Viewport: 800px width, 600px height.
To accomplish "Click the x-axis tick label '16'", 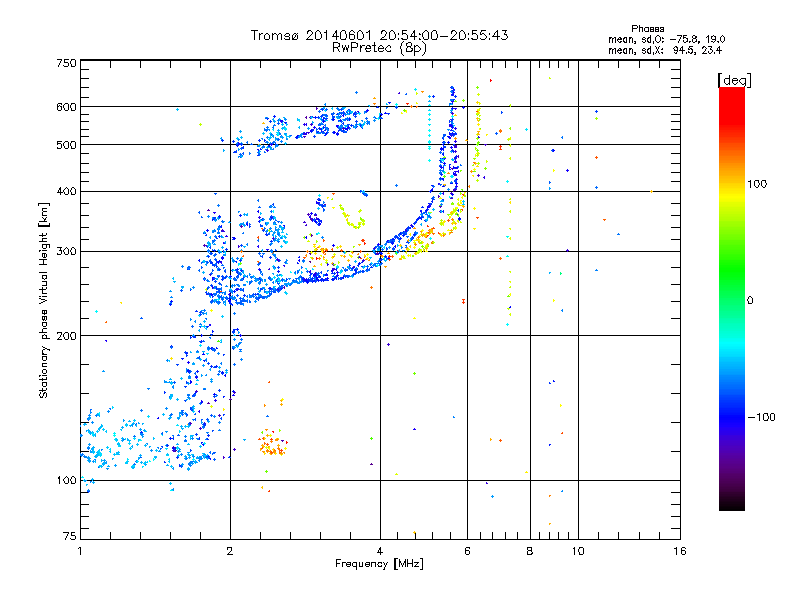I will 680,551.
